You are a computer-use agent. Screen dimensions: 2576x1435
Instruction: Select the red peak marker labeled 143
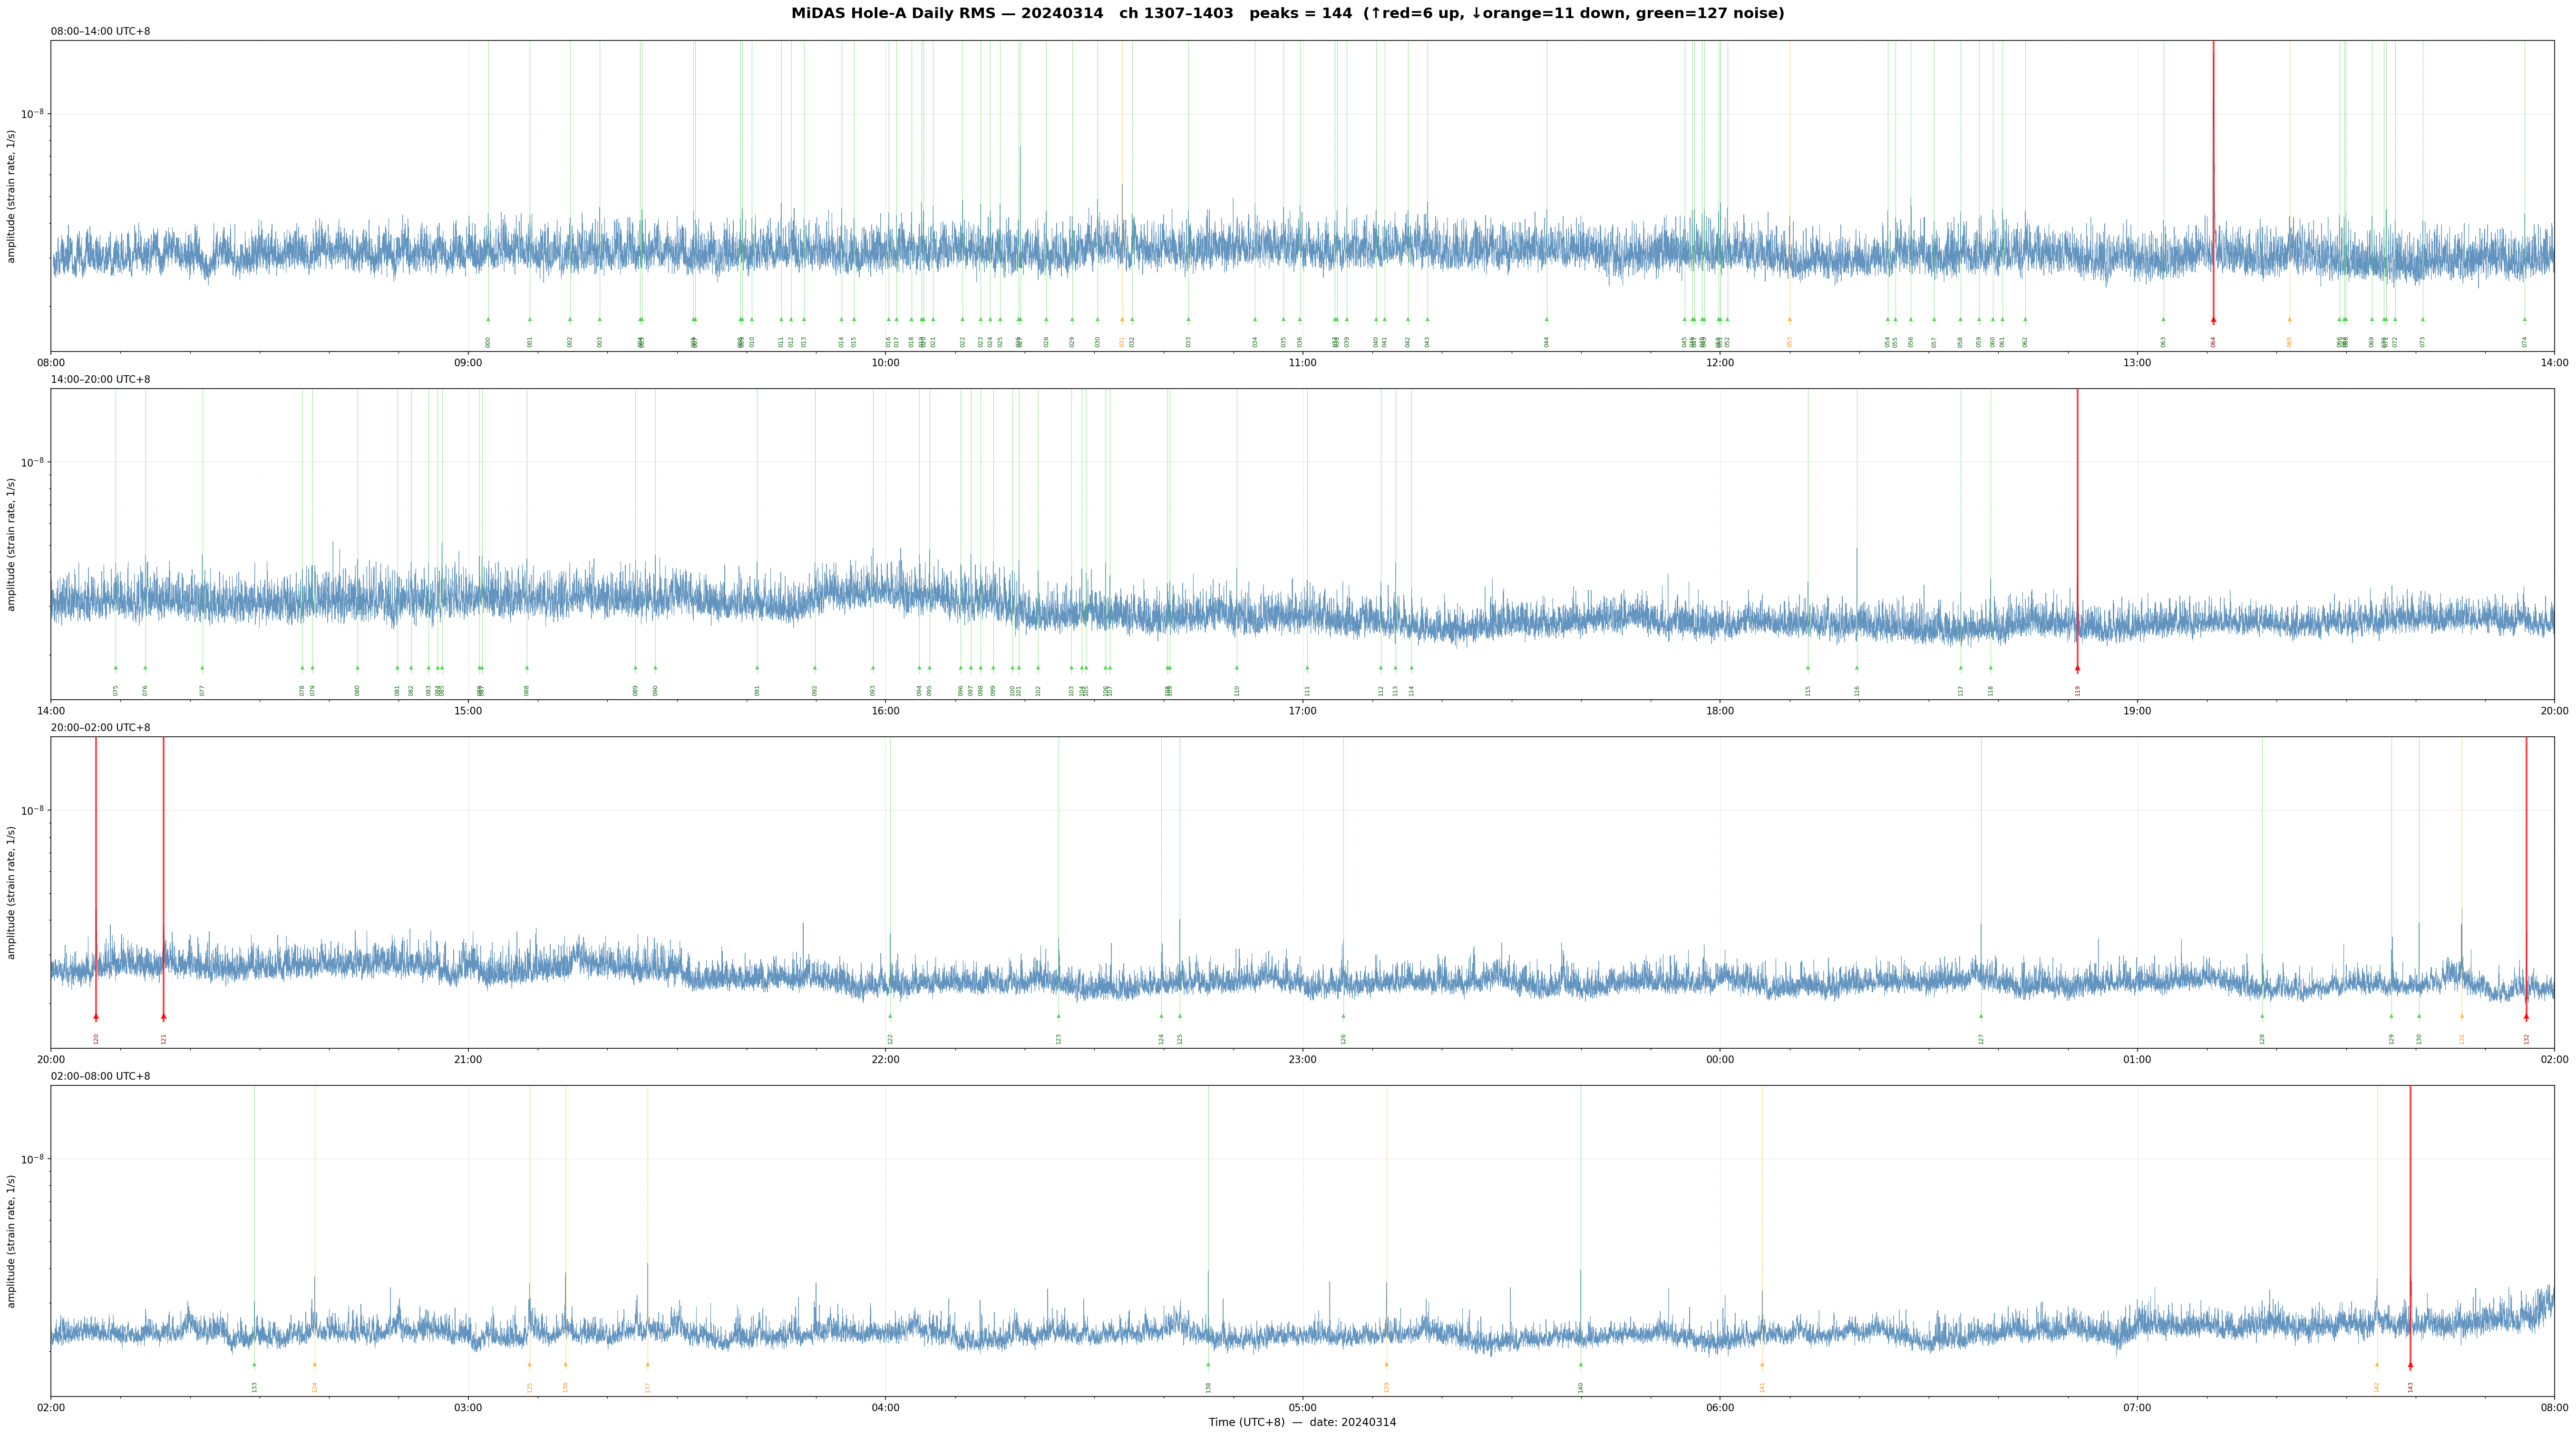(x=2410, y=1364)
